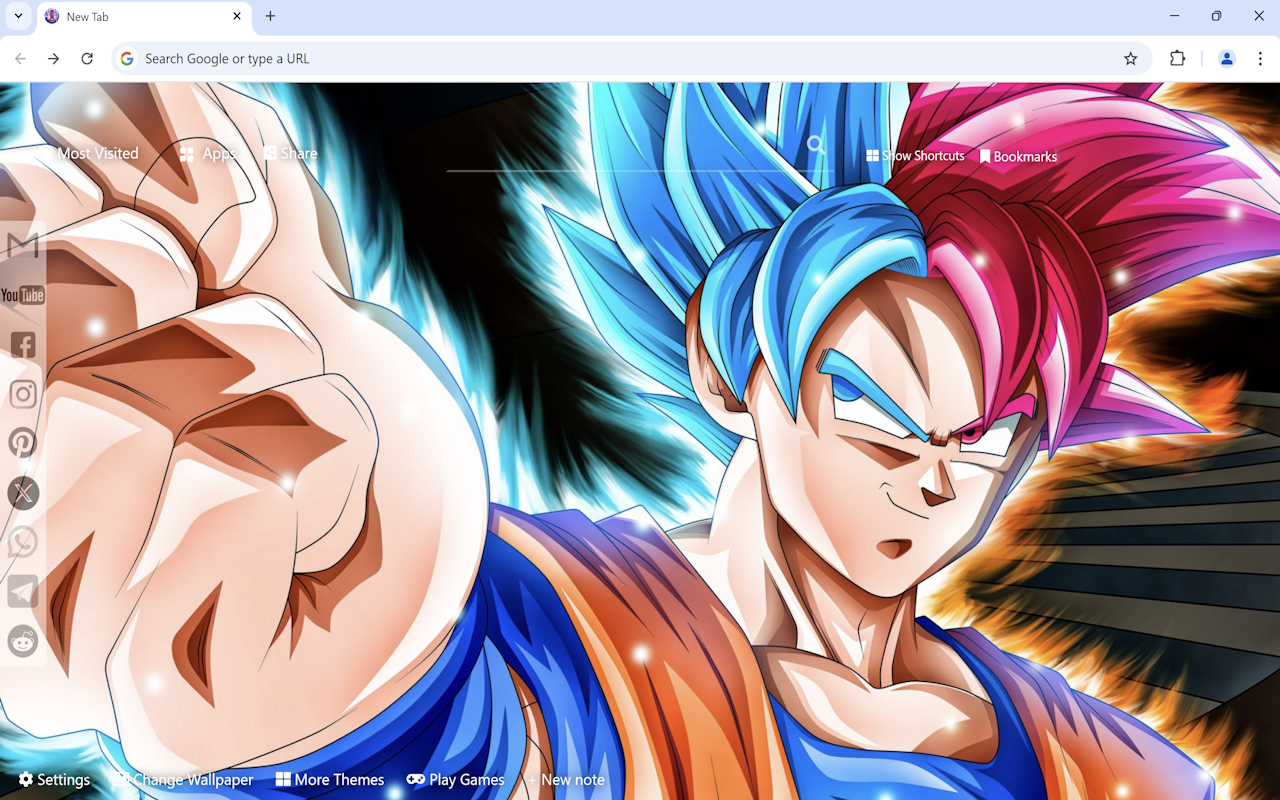Toggle Show Shortcuts on the new tab page
Viewport: 1280px width, 800px height.
[914, 155]
